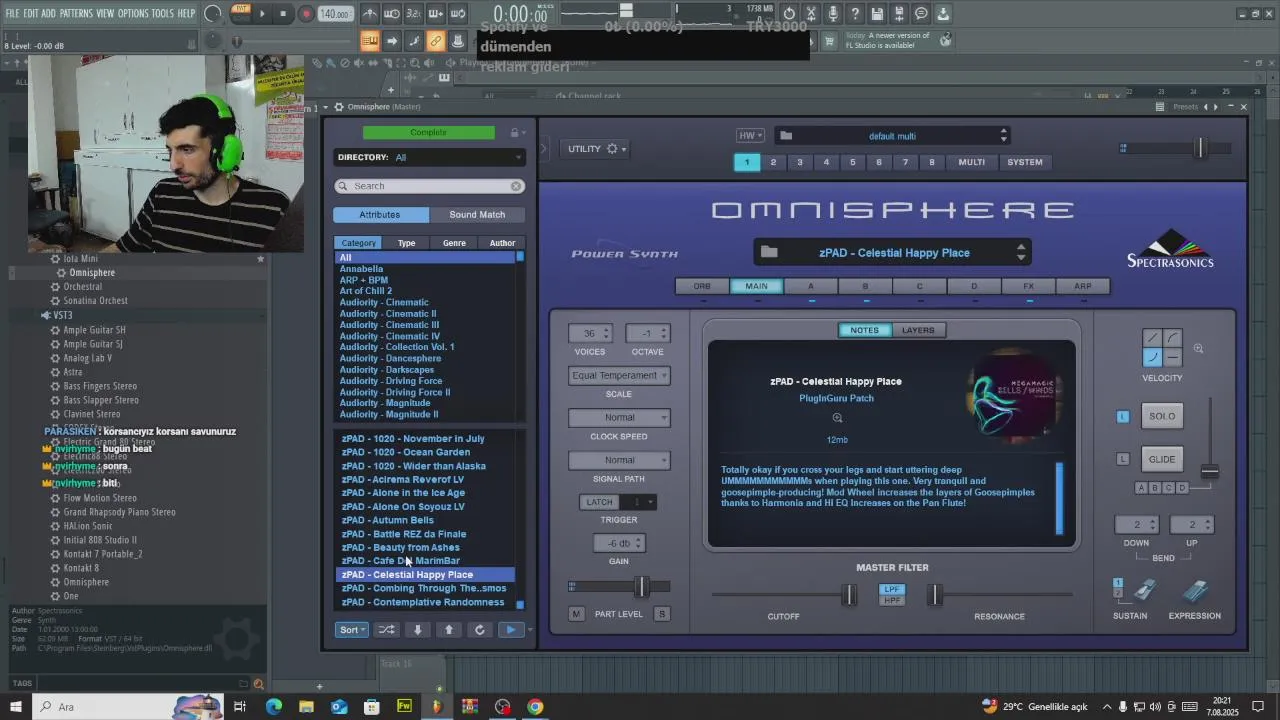Toggle the Latch trigger button
1280x720 pixels.
[599, 502]
